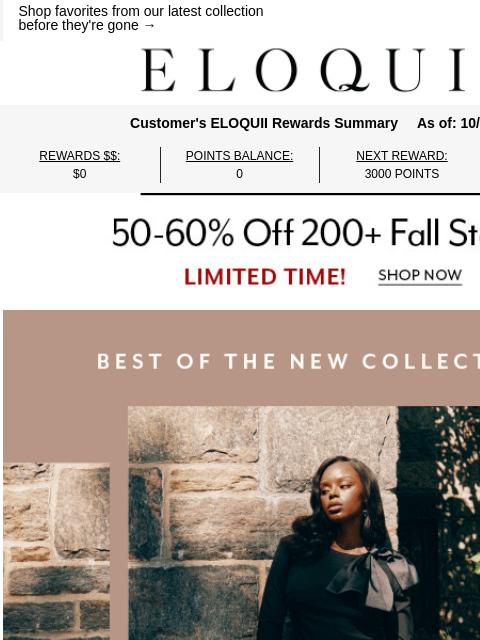
Task: Click the $0 rewards dollar amount
Action: coord(80,174)
